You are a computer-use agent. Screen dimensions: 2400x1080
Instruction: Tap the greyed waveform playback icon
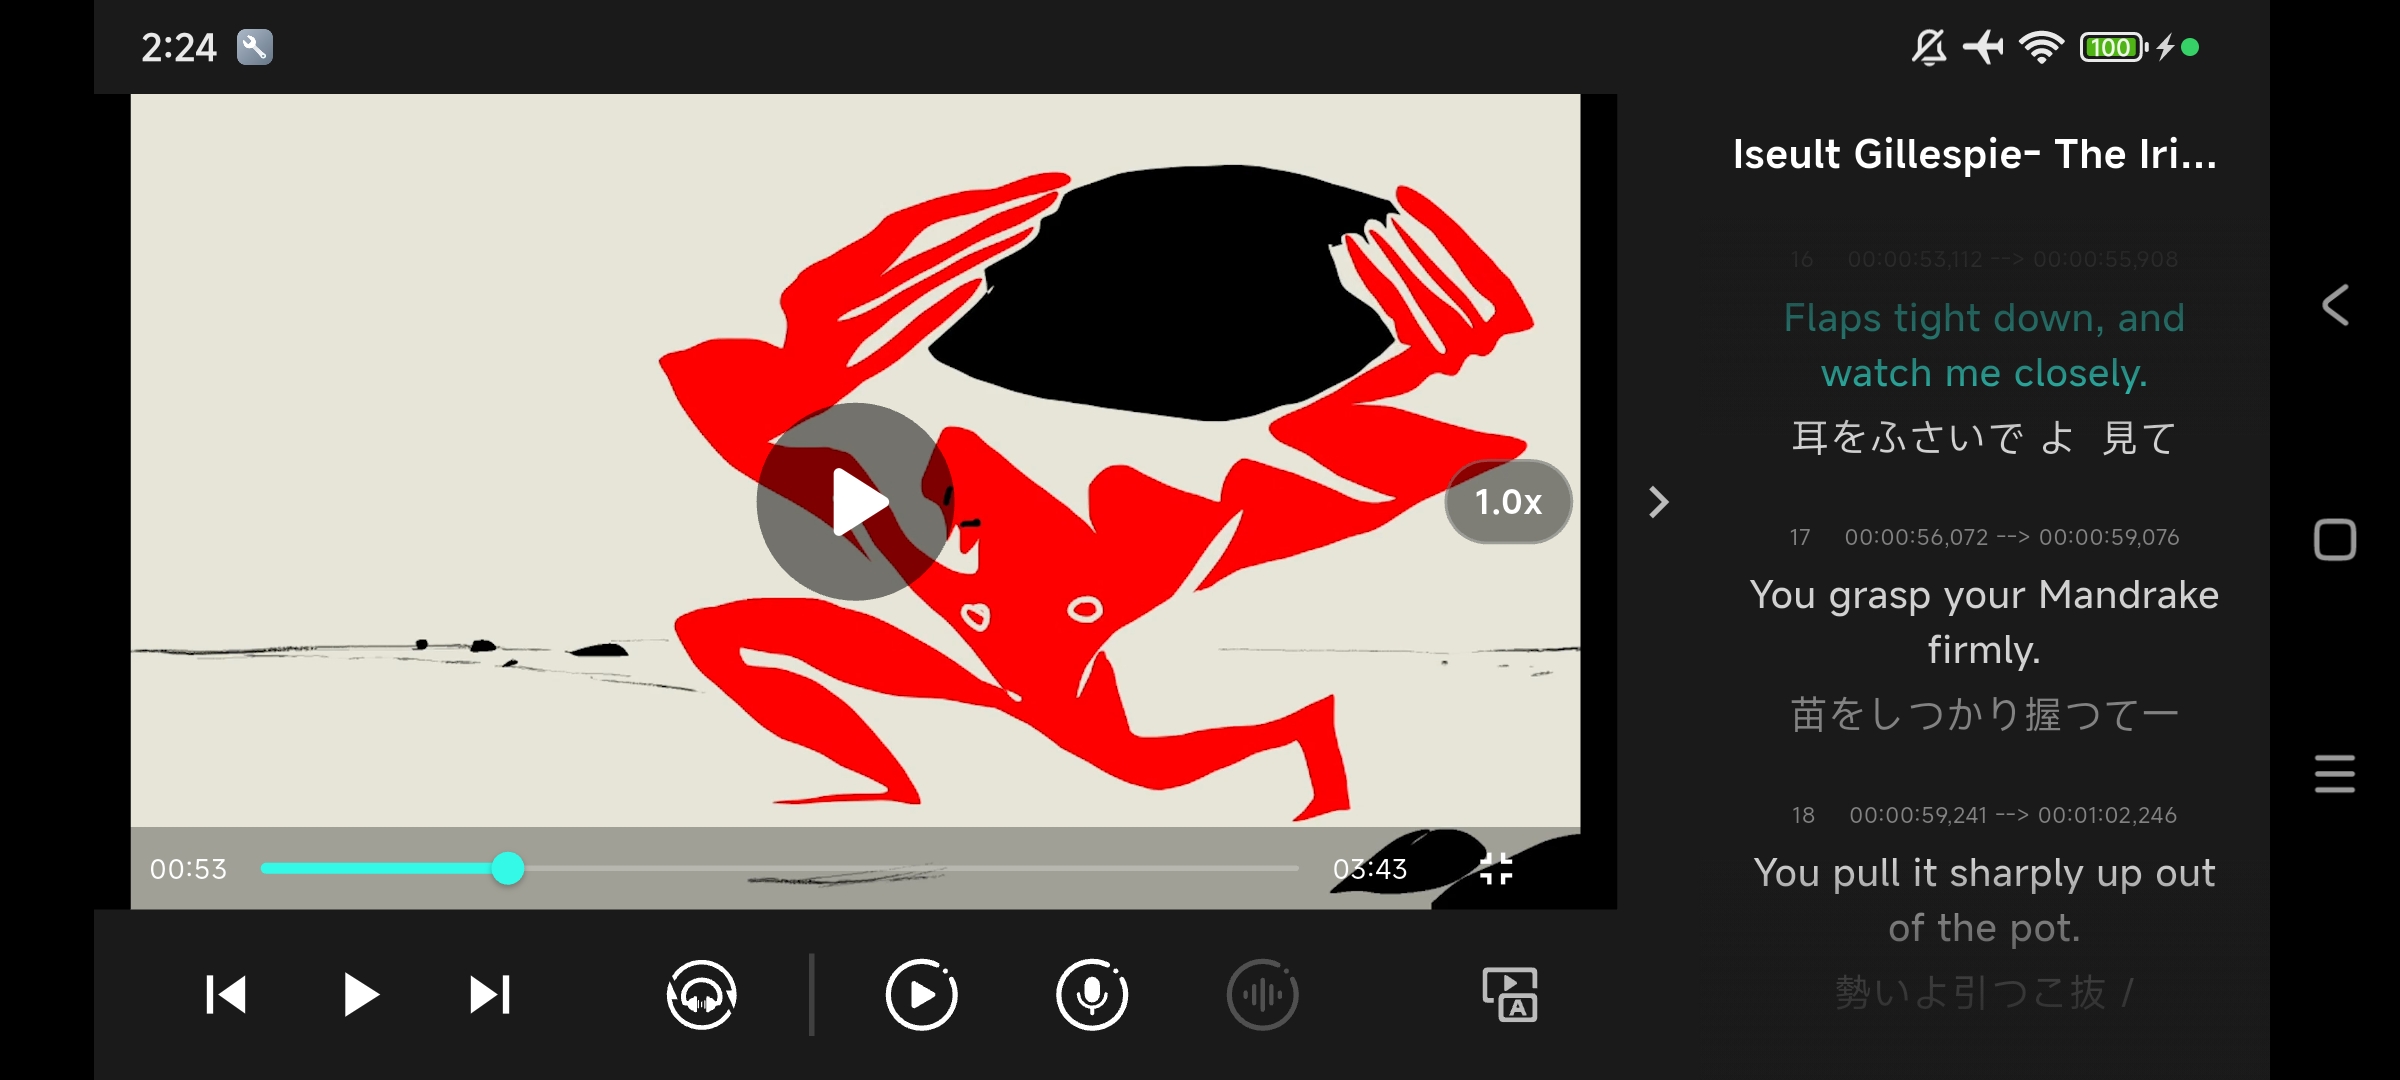tap(1262, 995)
